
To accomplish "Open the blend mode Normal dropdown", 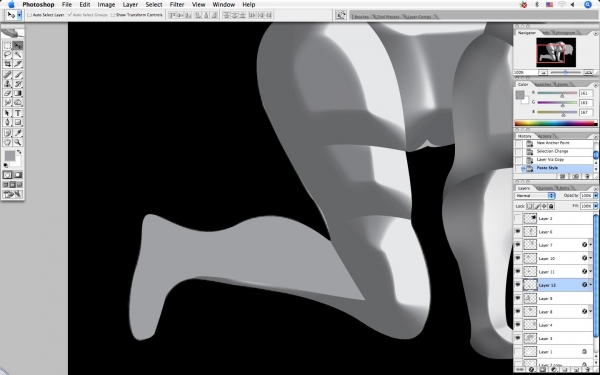I will 535,196.
